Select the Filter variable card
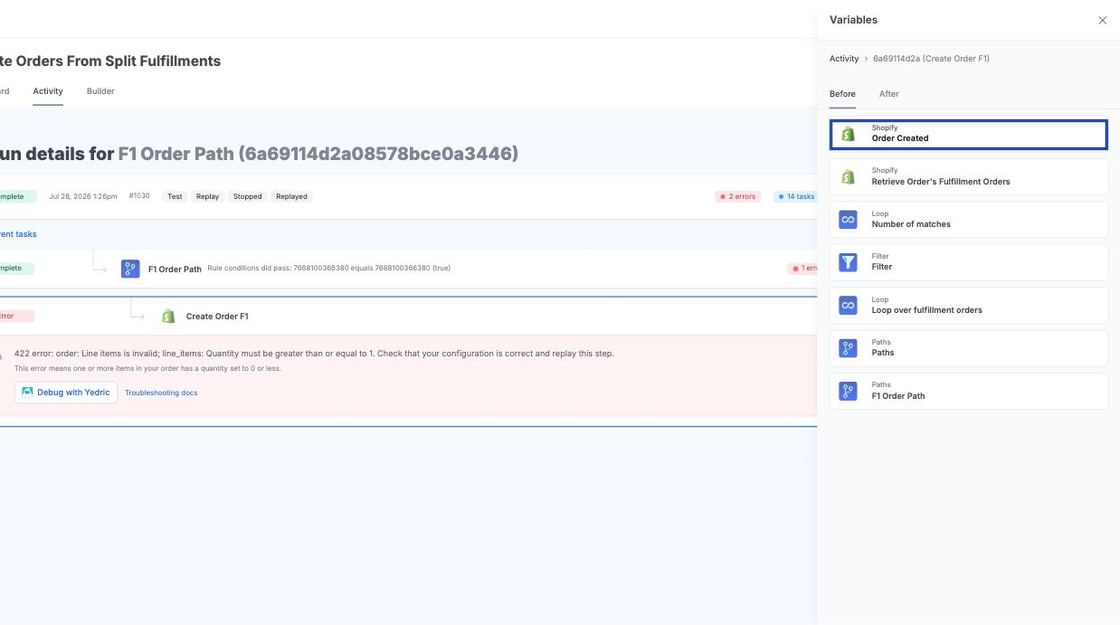 tap(969, 262)
